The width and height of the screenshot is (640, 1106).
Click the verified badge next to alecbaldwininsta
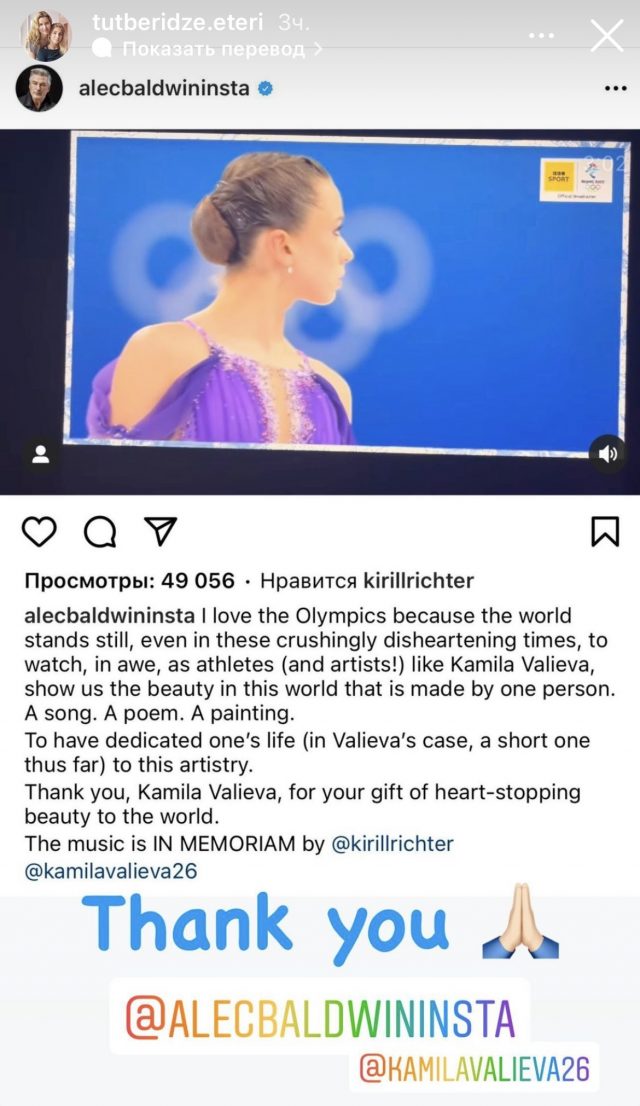coord(265,89)
